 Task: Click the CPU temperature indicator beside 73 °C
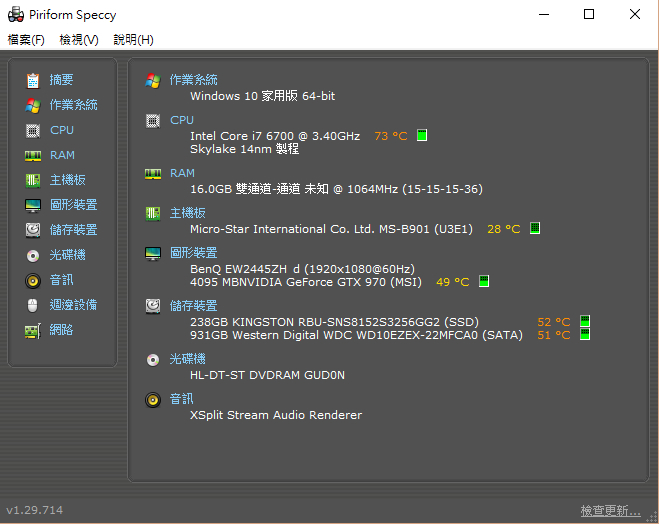[x=422, y=136]
